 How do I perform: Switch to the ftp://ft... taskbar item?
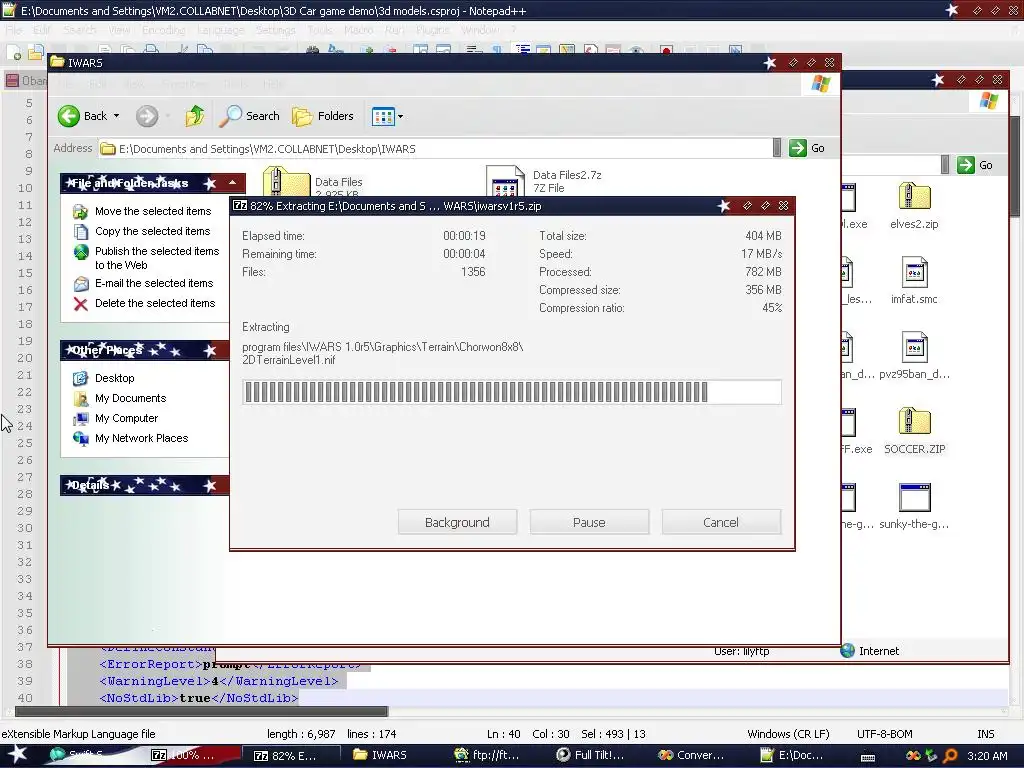[487, 755]
